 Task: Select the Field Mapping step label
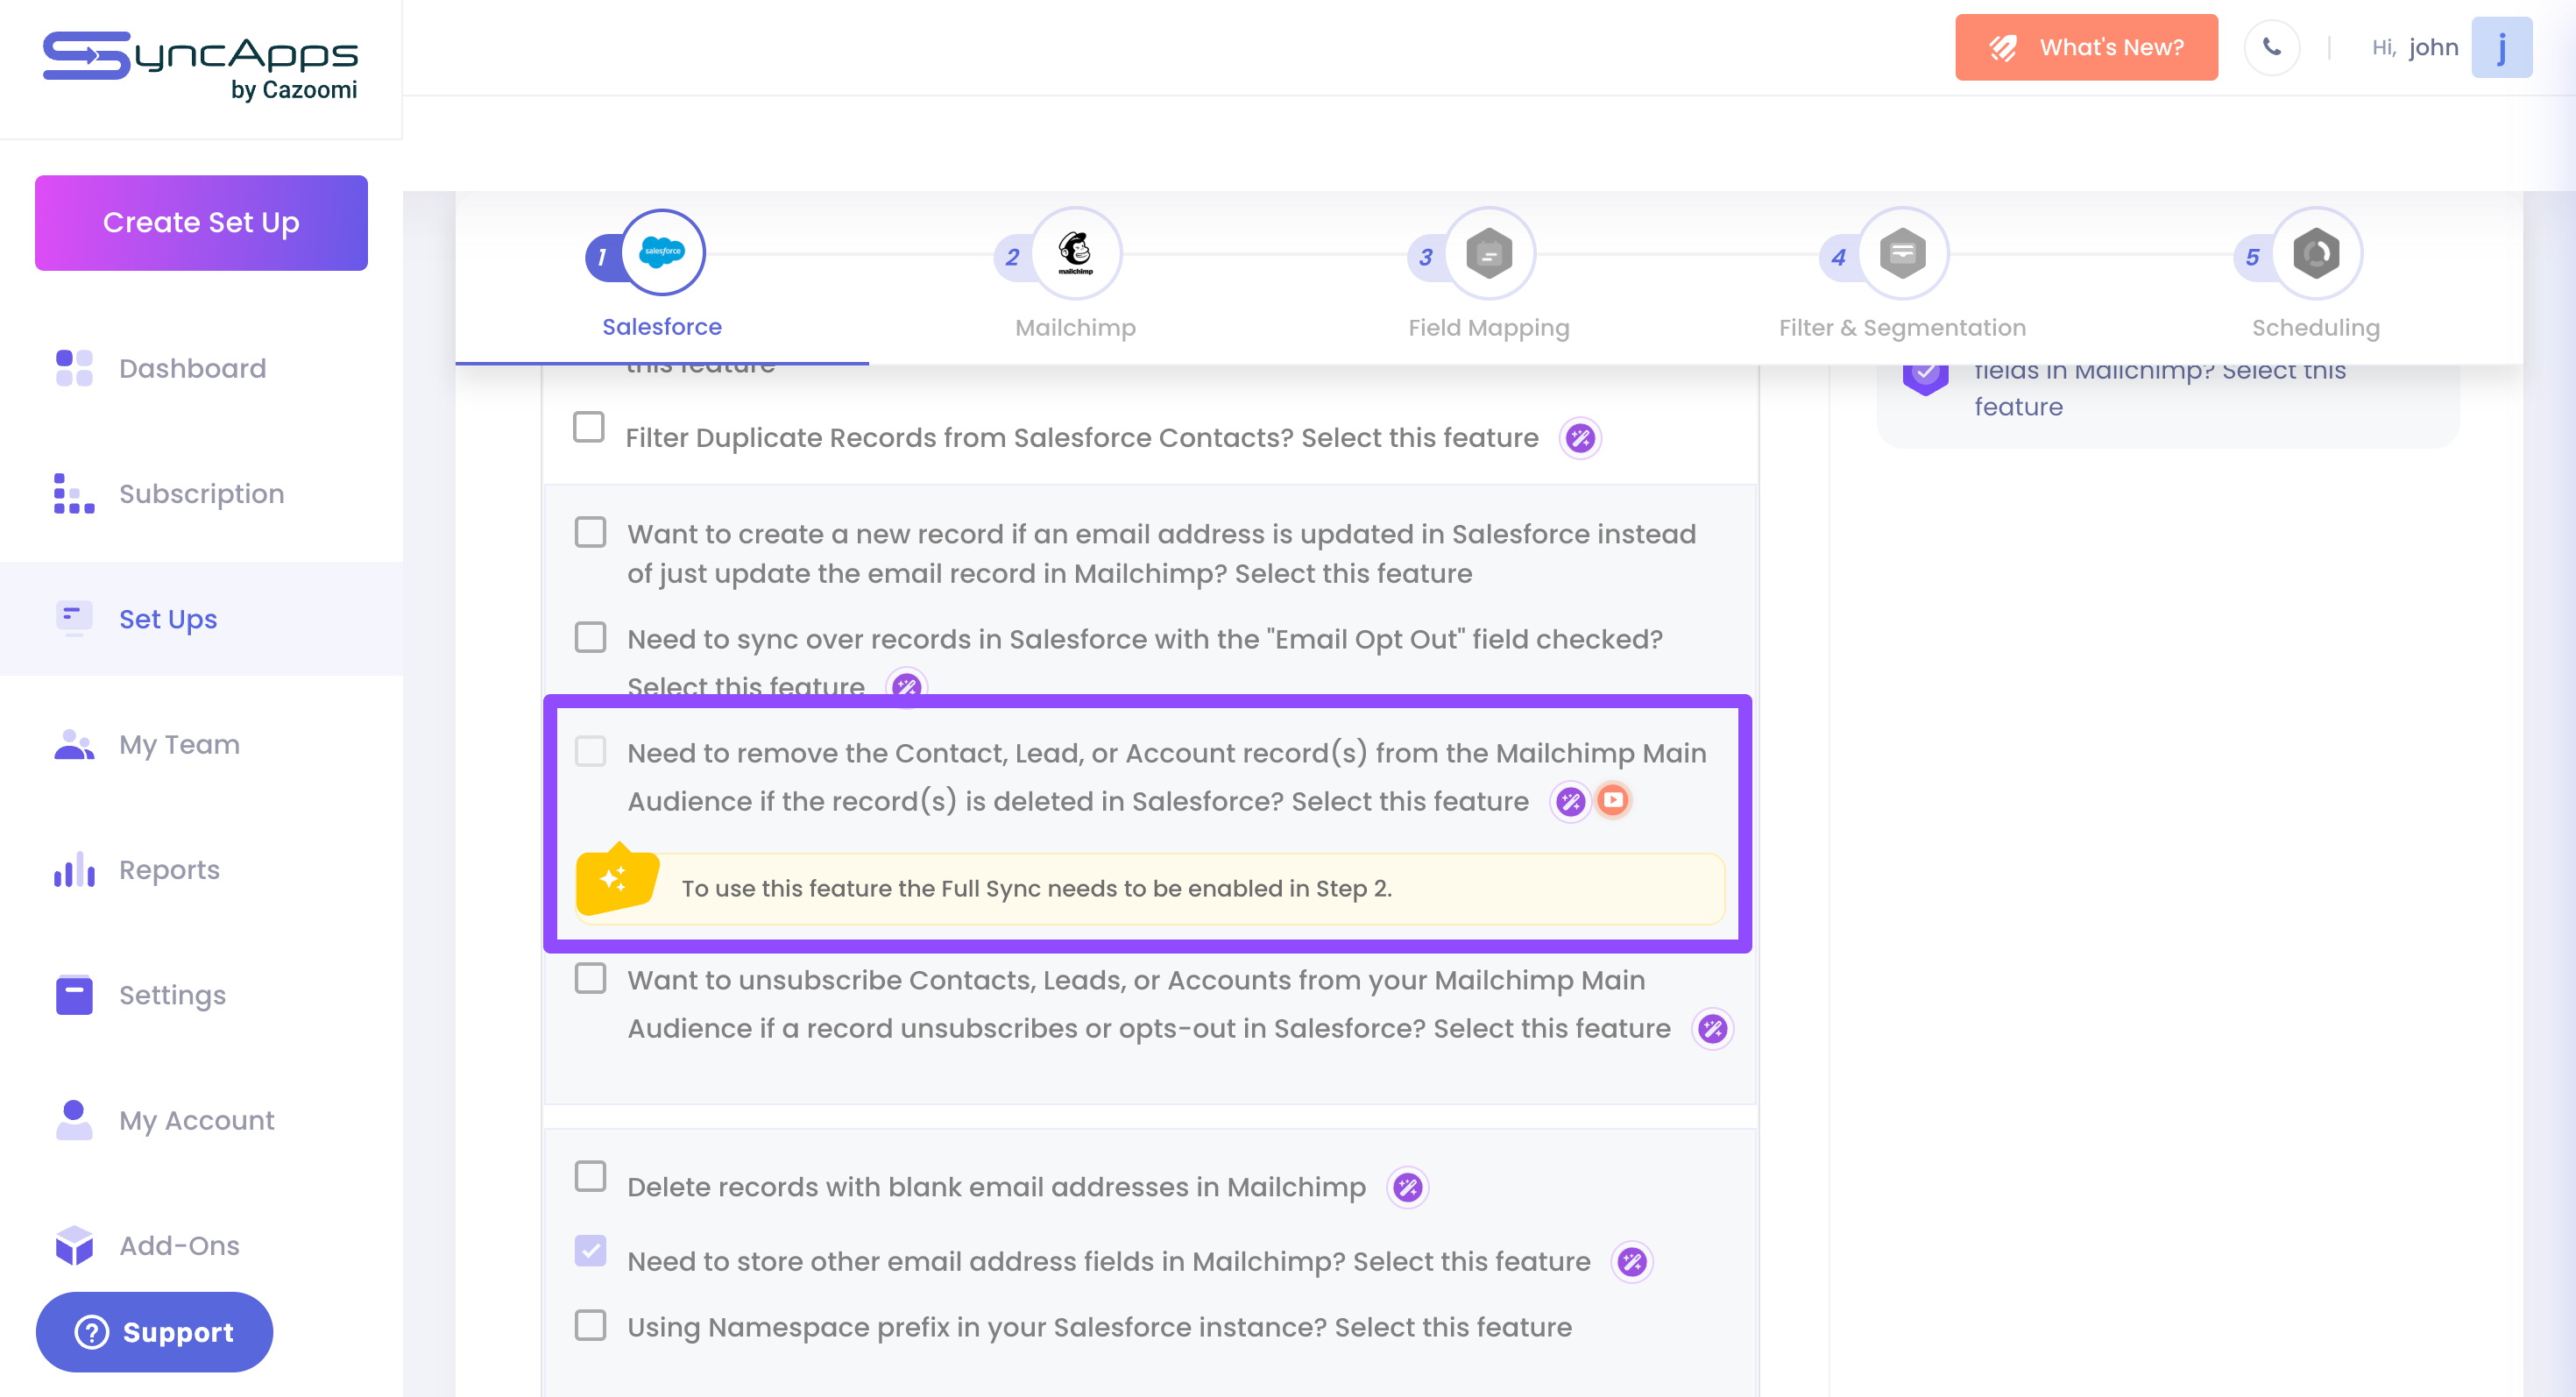pyautogui.click(x=1489, y=328)
